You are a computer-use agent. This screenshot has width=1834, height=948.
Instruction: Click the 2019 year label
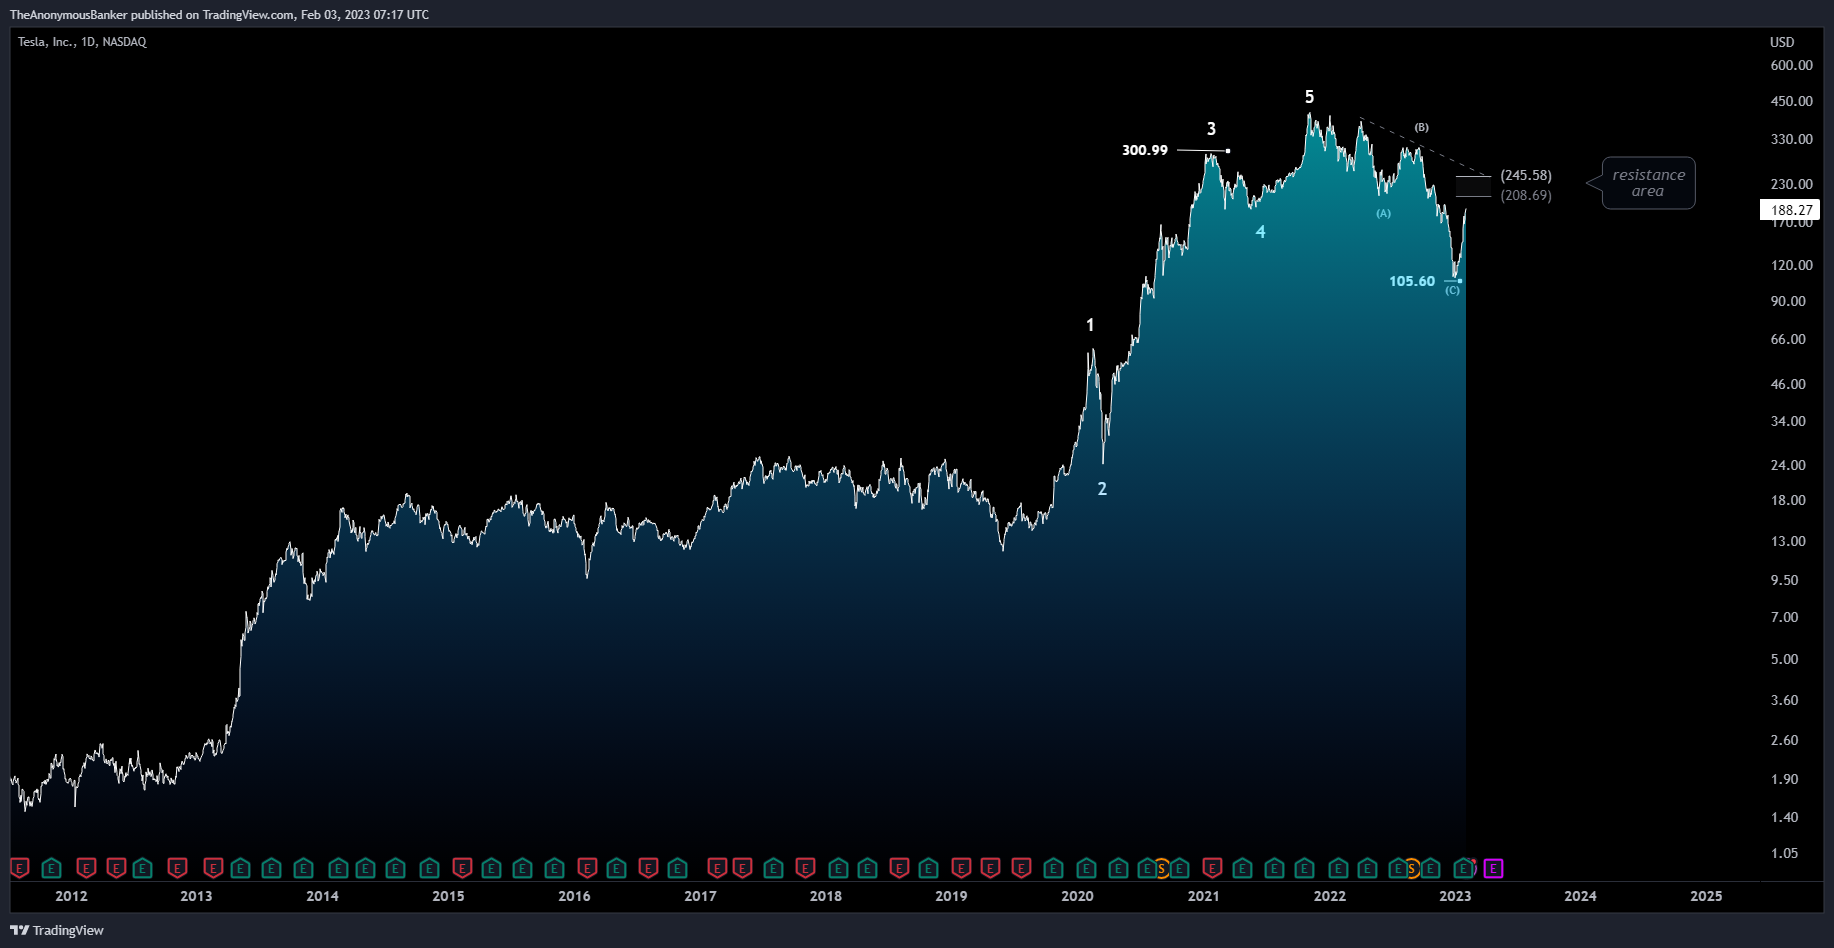951,896
